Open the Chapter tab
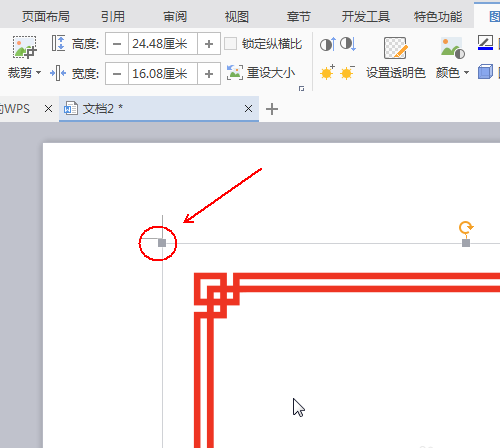 (299, 16)
